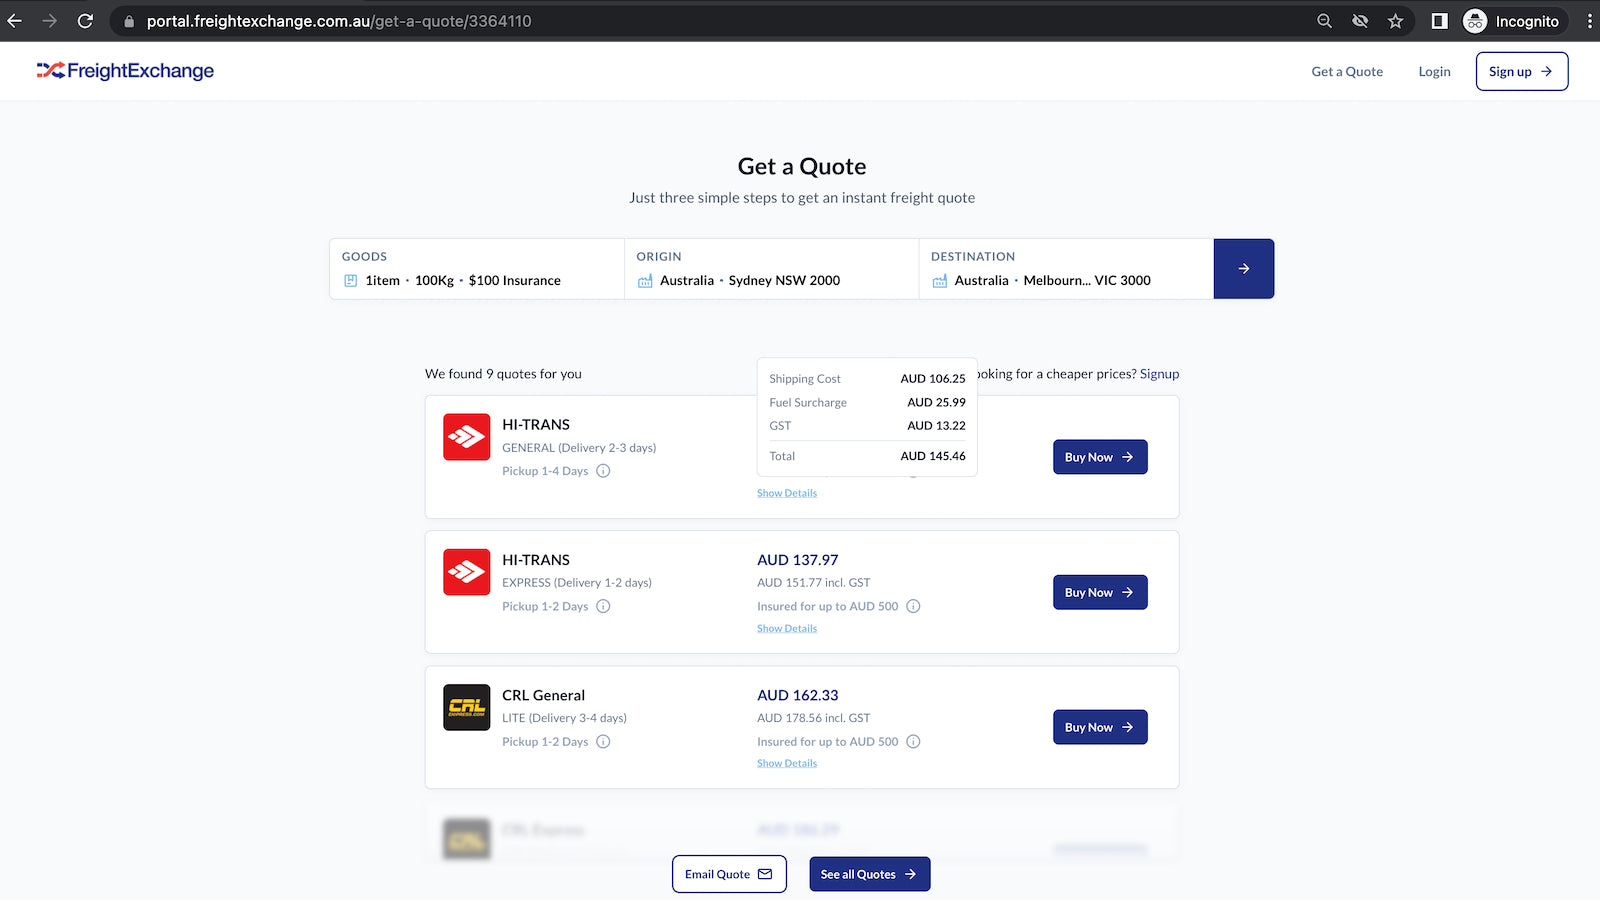Show pickup info for CRL General

click(603, 742)
